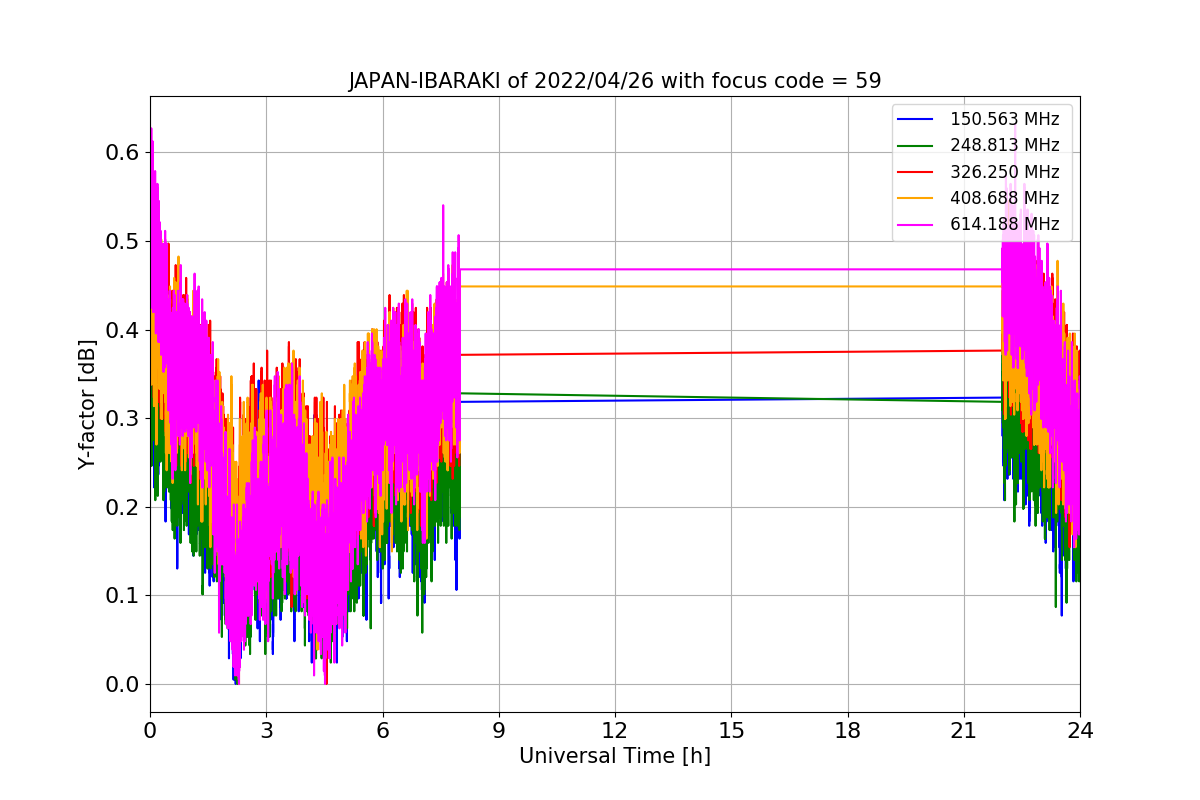Click x-axis tick label 15
The height and width of the screenshot is (800, 1200).
click(x=731, y=730)
